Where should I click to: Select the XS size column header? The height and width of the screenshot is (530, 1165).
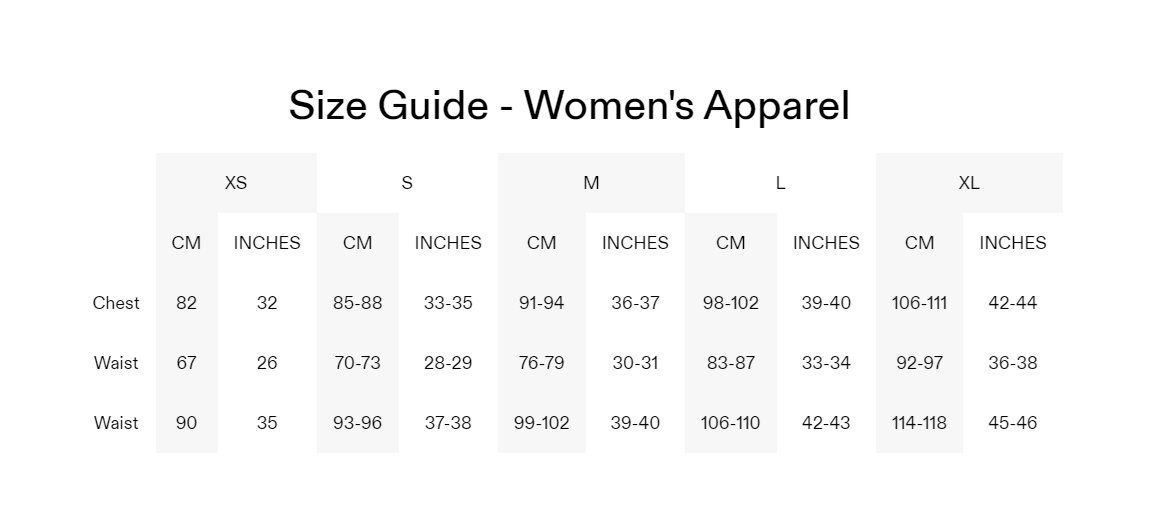coord(236,183)
